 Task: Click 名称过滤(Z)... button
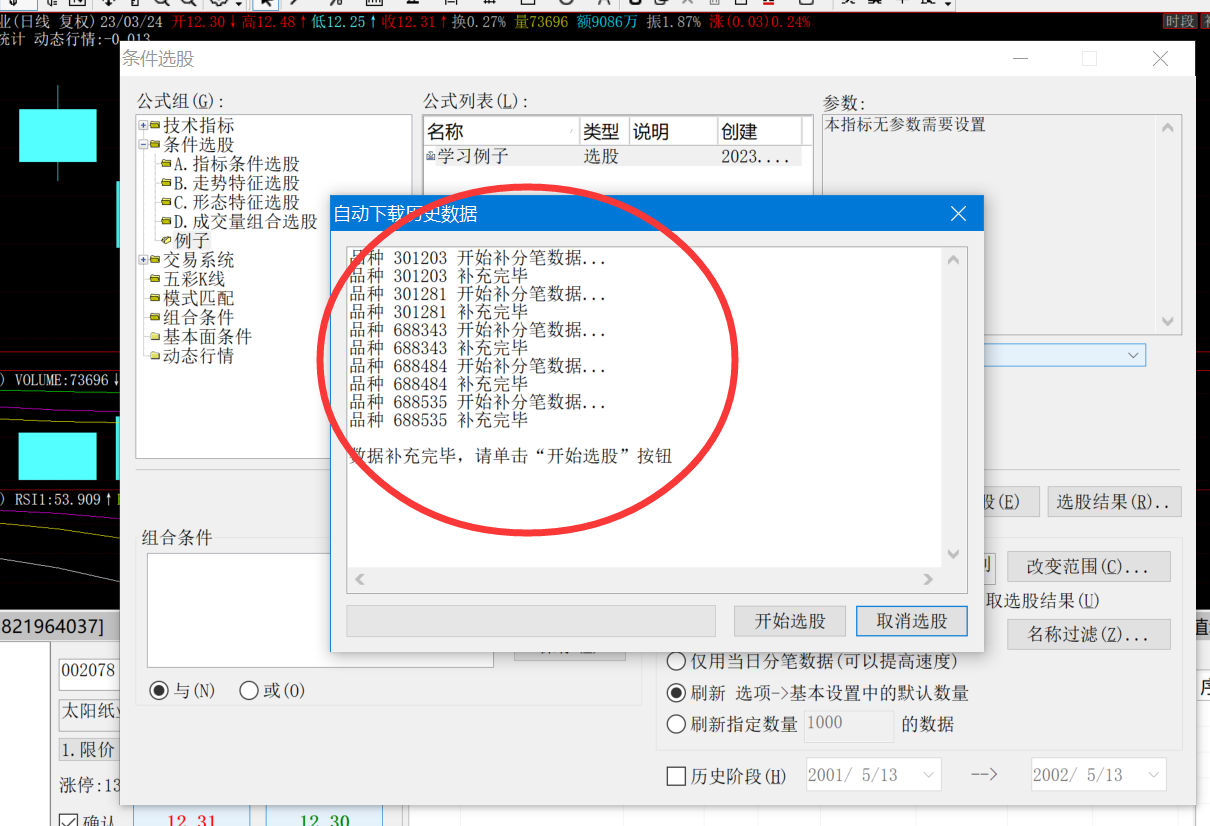pyautogui.click(x=1088, y=634)
